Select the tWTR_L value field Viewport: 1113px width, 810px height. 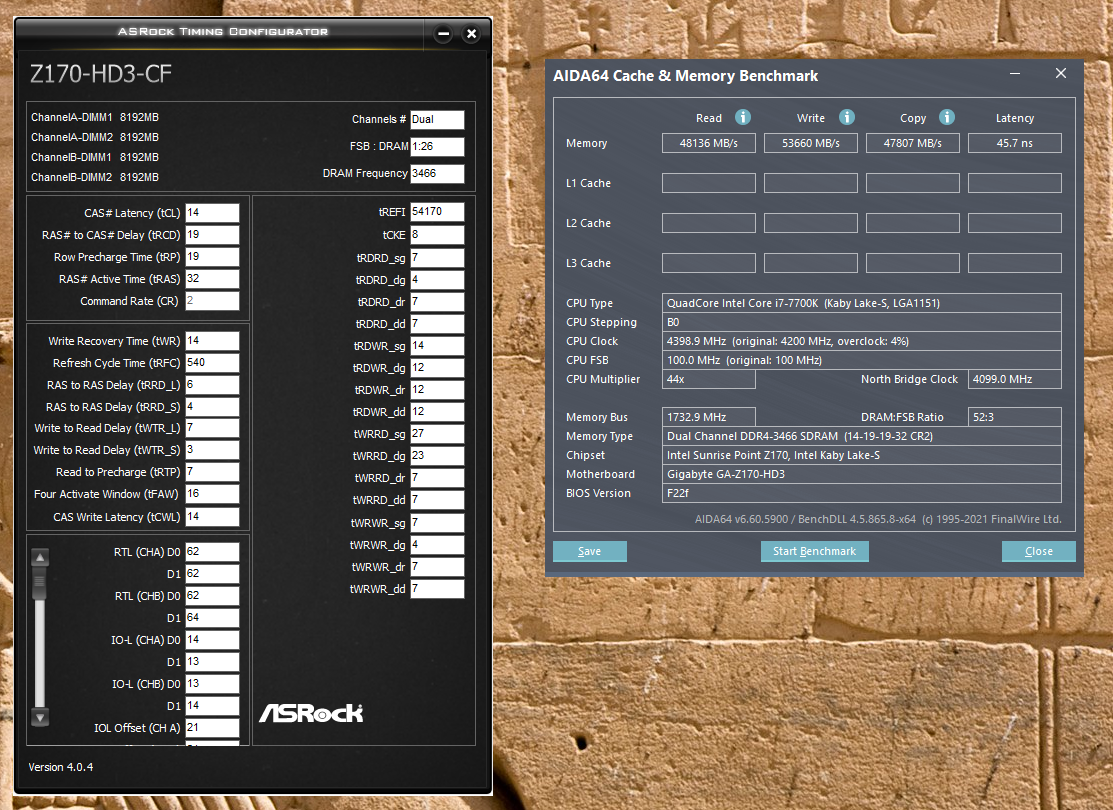212,428
